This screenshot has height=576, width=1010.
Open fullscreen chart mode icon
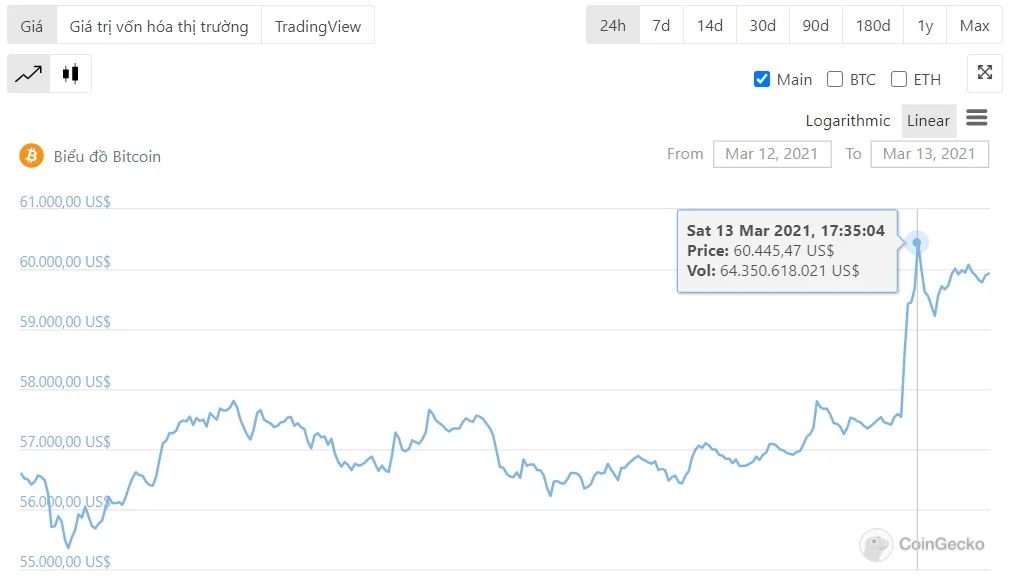[x=984, y=72]
